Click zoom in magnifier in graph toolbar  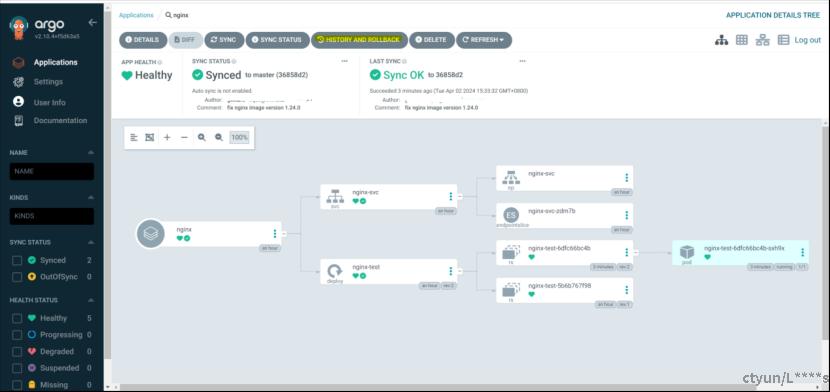point(202,138)
